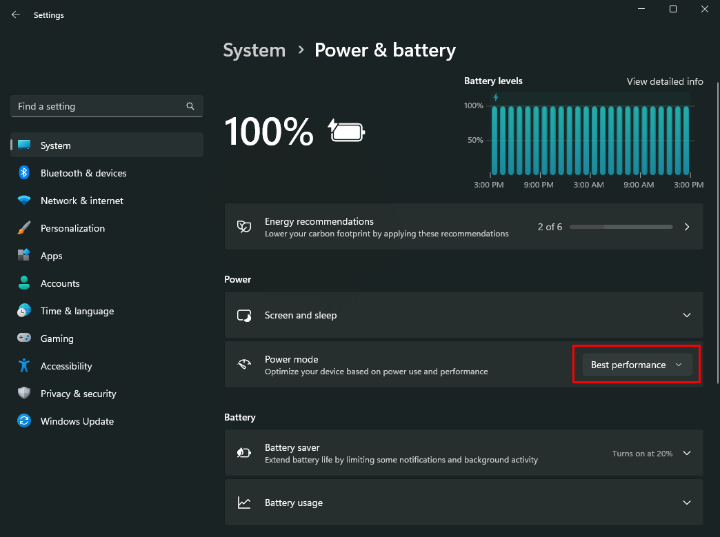Click the Battery usage chart icon

(244, 503)
